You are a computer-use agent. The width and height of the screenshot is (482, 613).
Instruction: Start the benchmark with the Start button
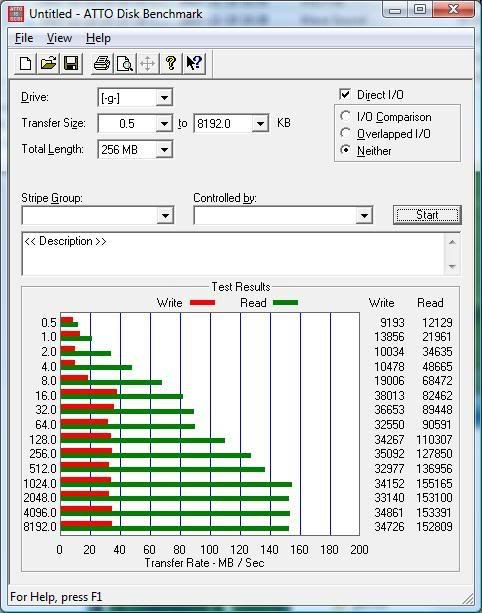(x=427, y=215)
